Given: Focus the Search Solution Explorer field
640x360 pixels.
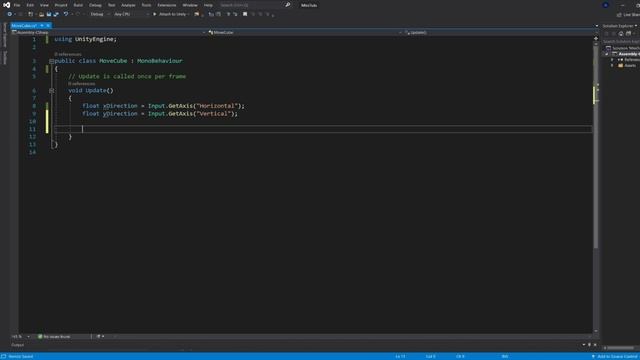Looking at the screenshot, I should (x=621, y=42).
